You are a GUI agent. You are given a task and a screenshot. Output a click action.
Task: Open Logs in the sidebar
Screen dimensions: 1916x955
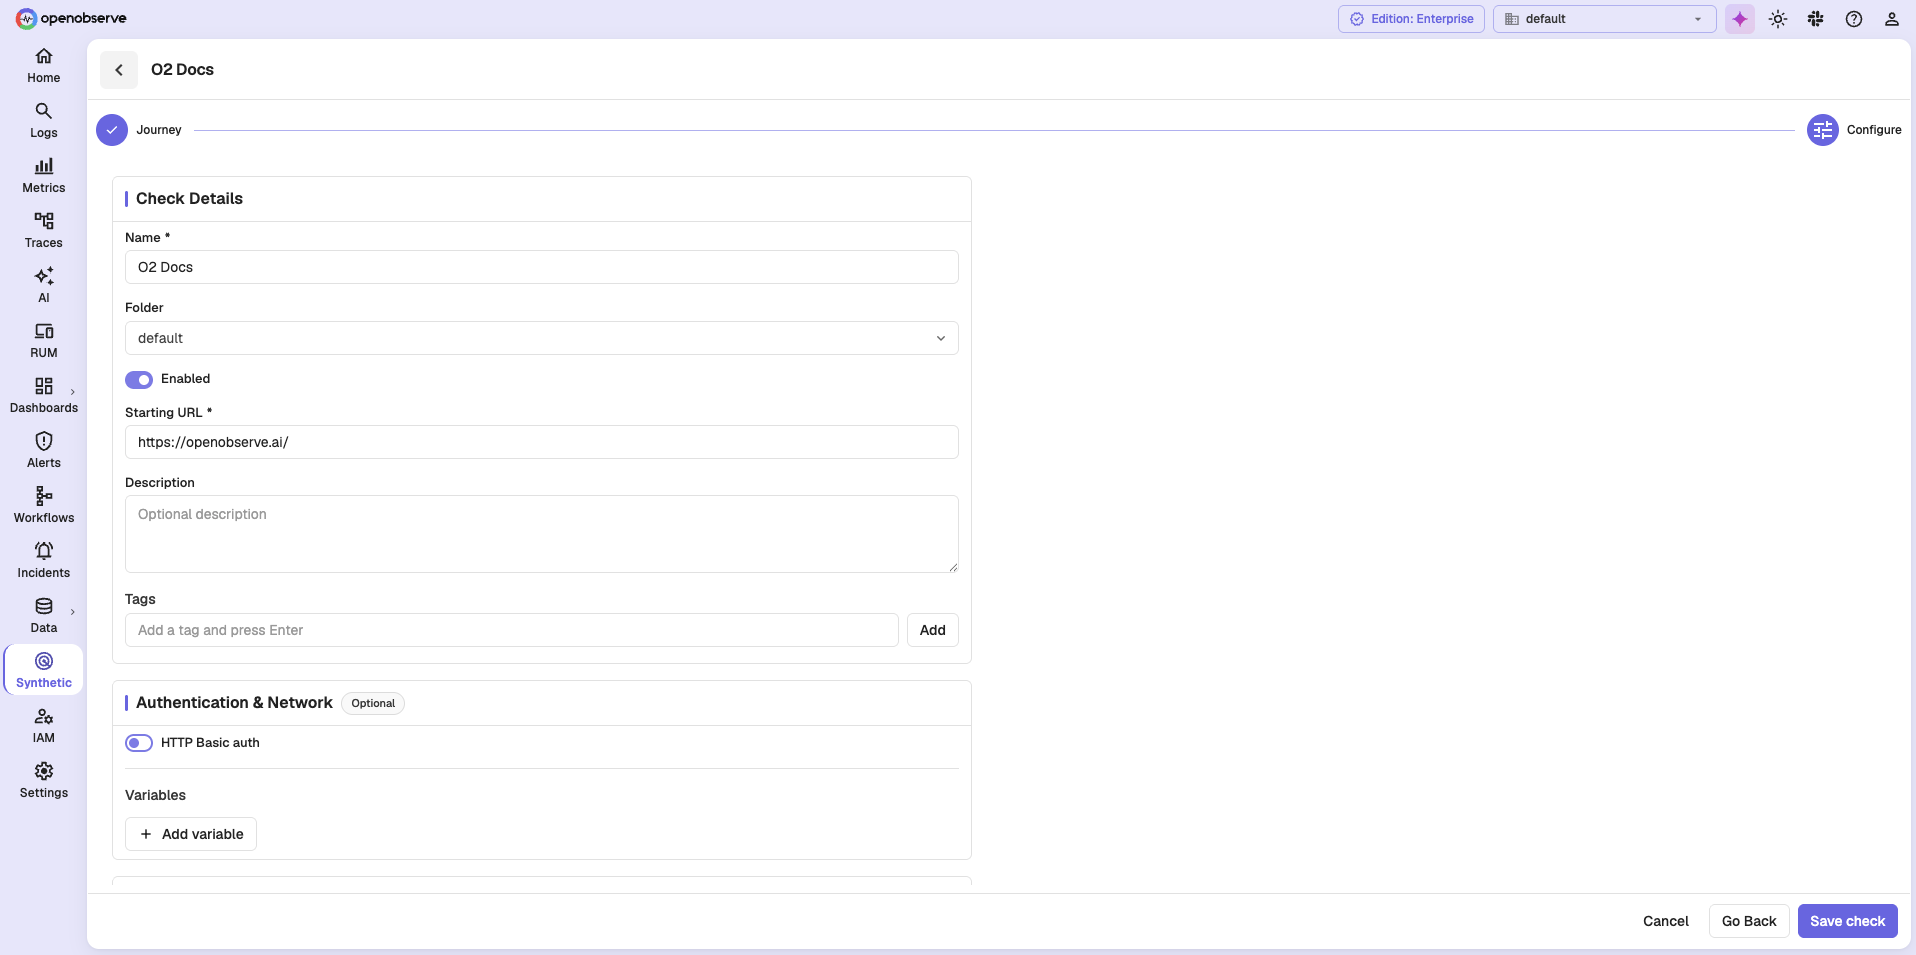point(44,121)
